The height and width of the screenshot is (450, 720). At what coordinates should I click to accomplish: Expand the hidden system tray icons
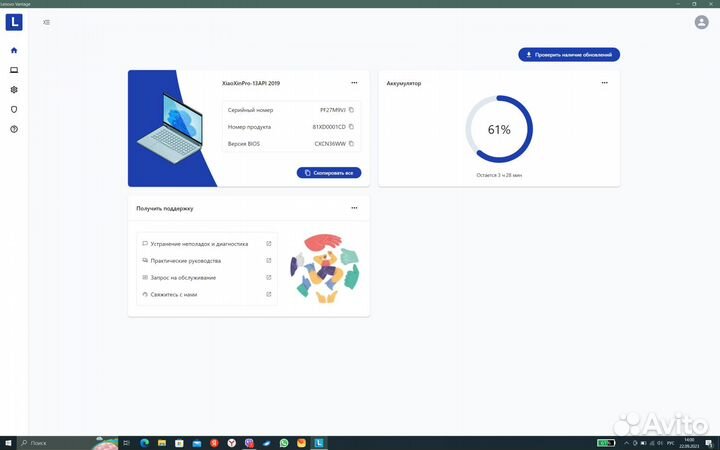626,443
